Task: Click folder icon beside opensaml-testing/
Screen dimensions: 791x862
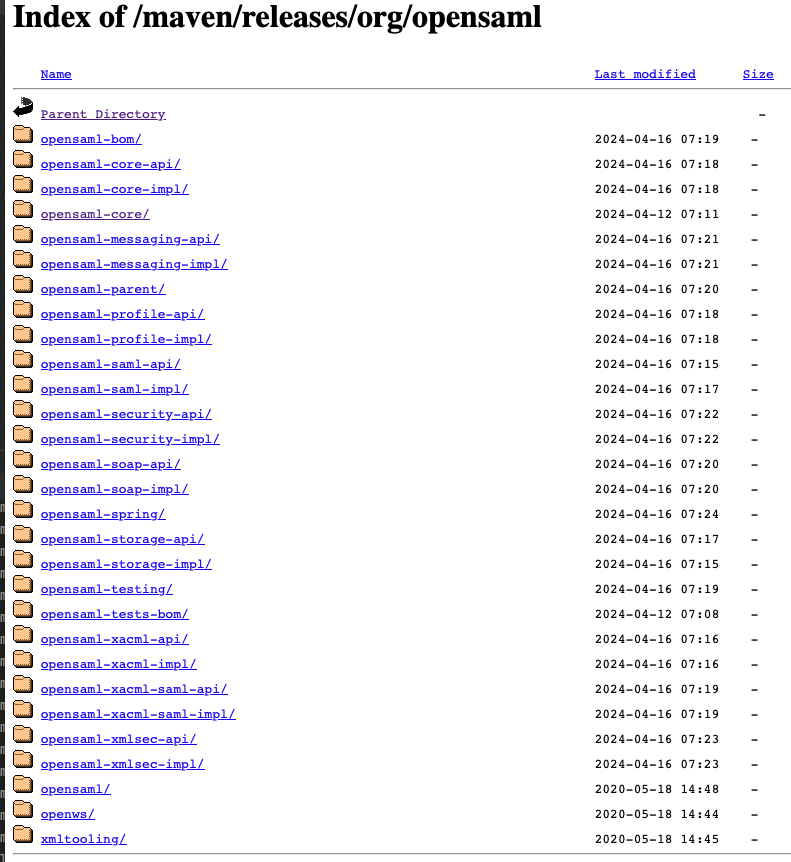Action: click(23, 584)
